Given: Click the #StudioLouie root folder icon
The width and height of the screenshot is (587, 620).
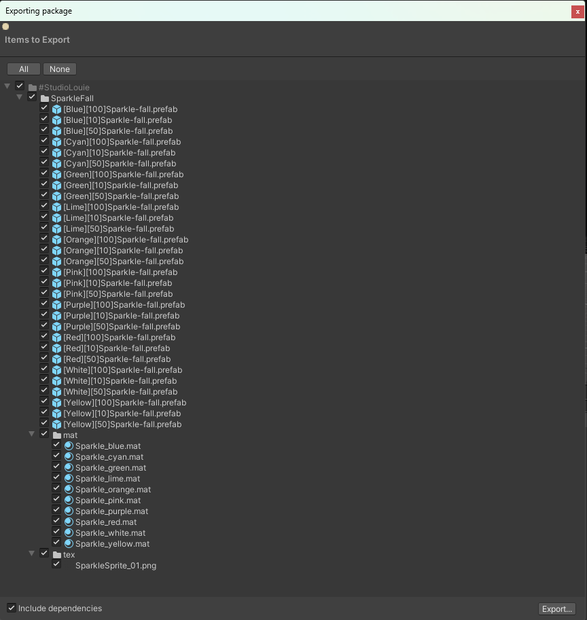Looking at the screenshot, I should click(32, 87).
